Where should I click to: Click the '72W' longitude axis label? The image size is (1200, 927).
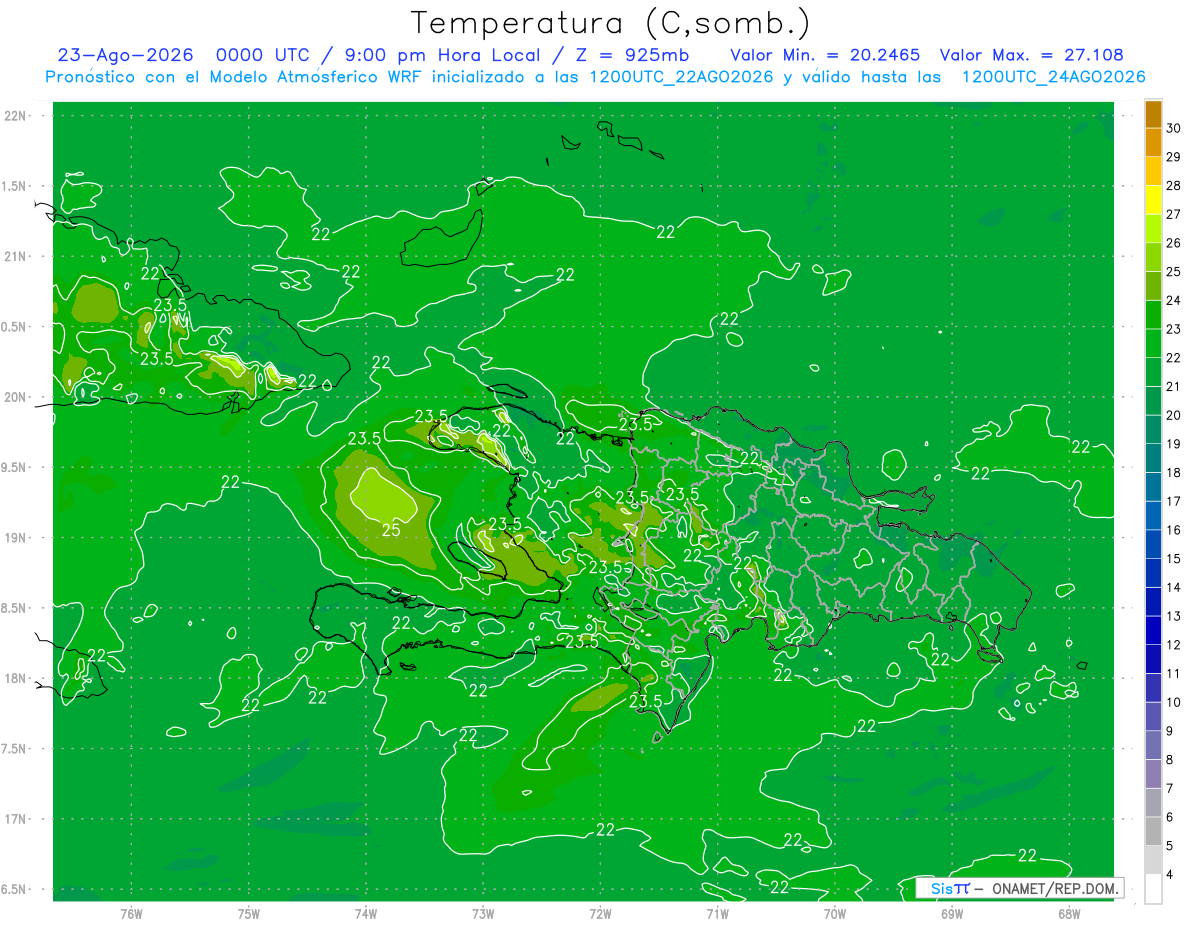point(600,914)
